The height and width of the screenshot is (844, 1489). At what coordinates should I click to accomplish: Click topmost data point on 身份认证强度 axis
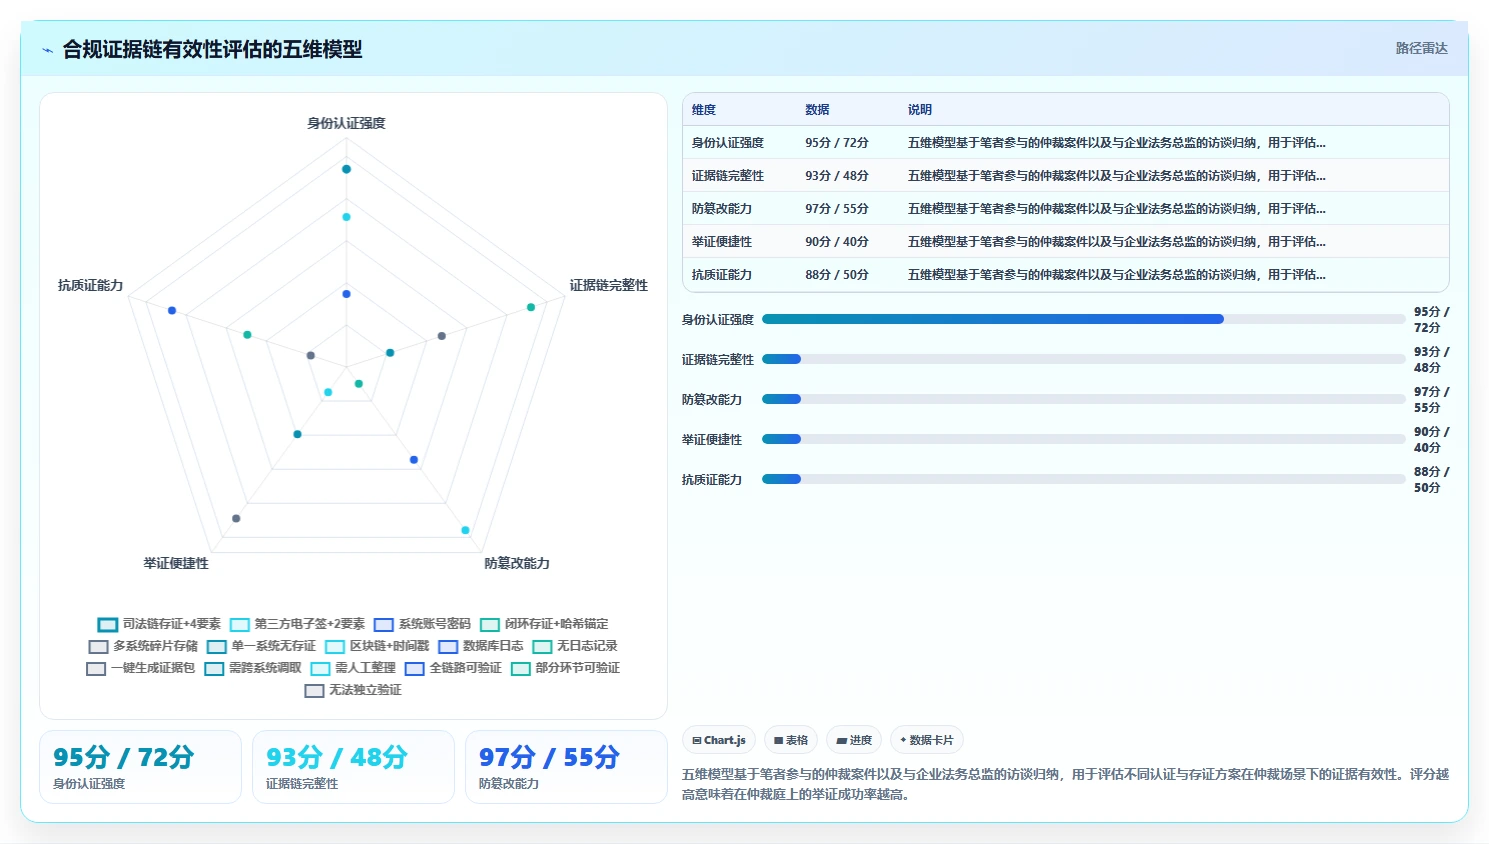tap(347, 169)
